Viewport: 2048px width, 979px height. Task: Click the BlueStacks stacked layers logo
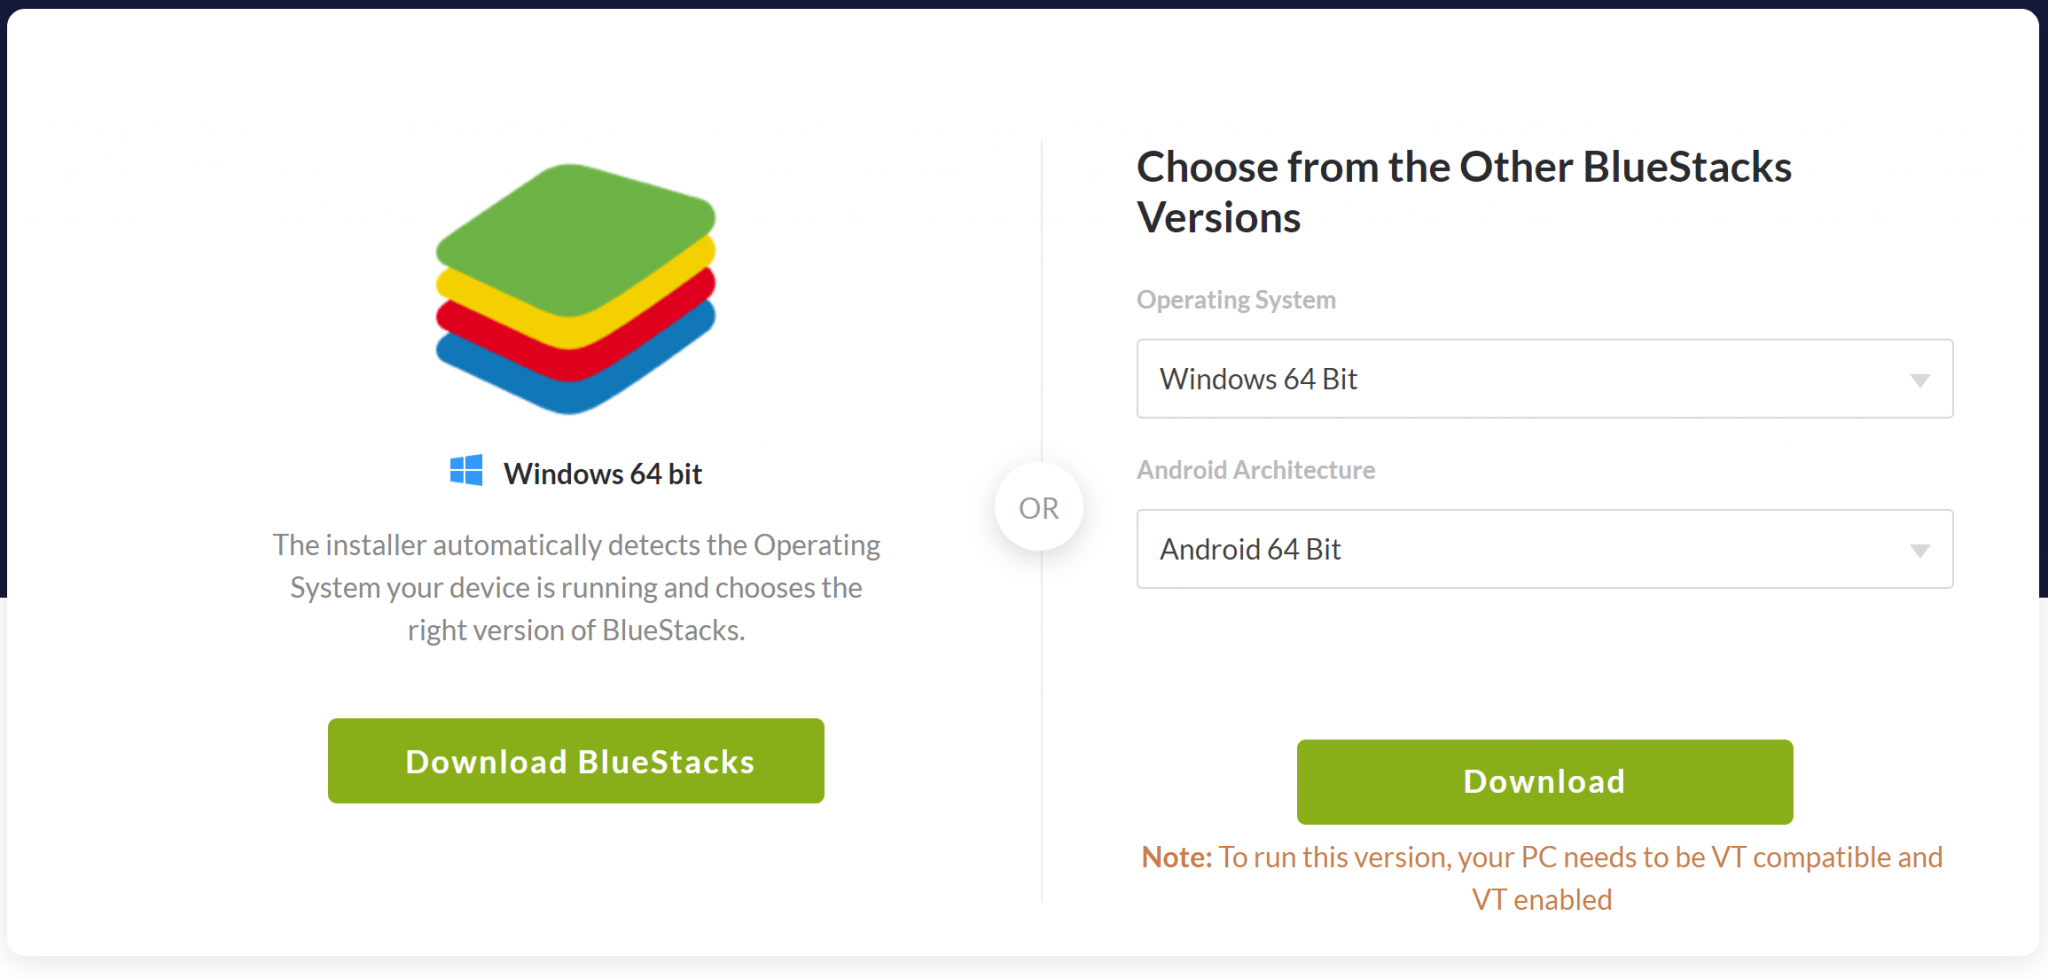point(576,289)
